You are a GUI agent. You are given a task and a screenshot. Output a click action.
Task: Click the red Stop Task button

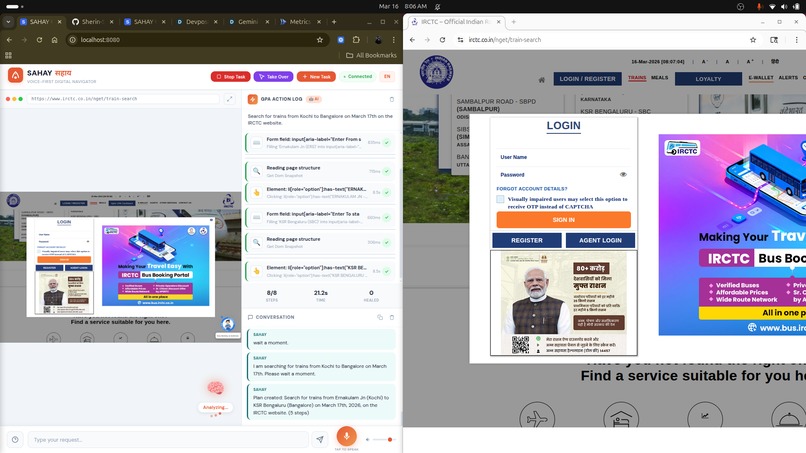(x=230, y=77)
